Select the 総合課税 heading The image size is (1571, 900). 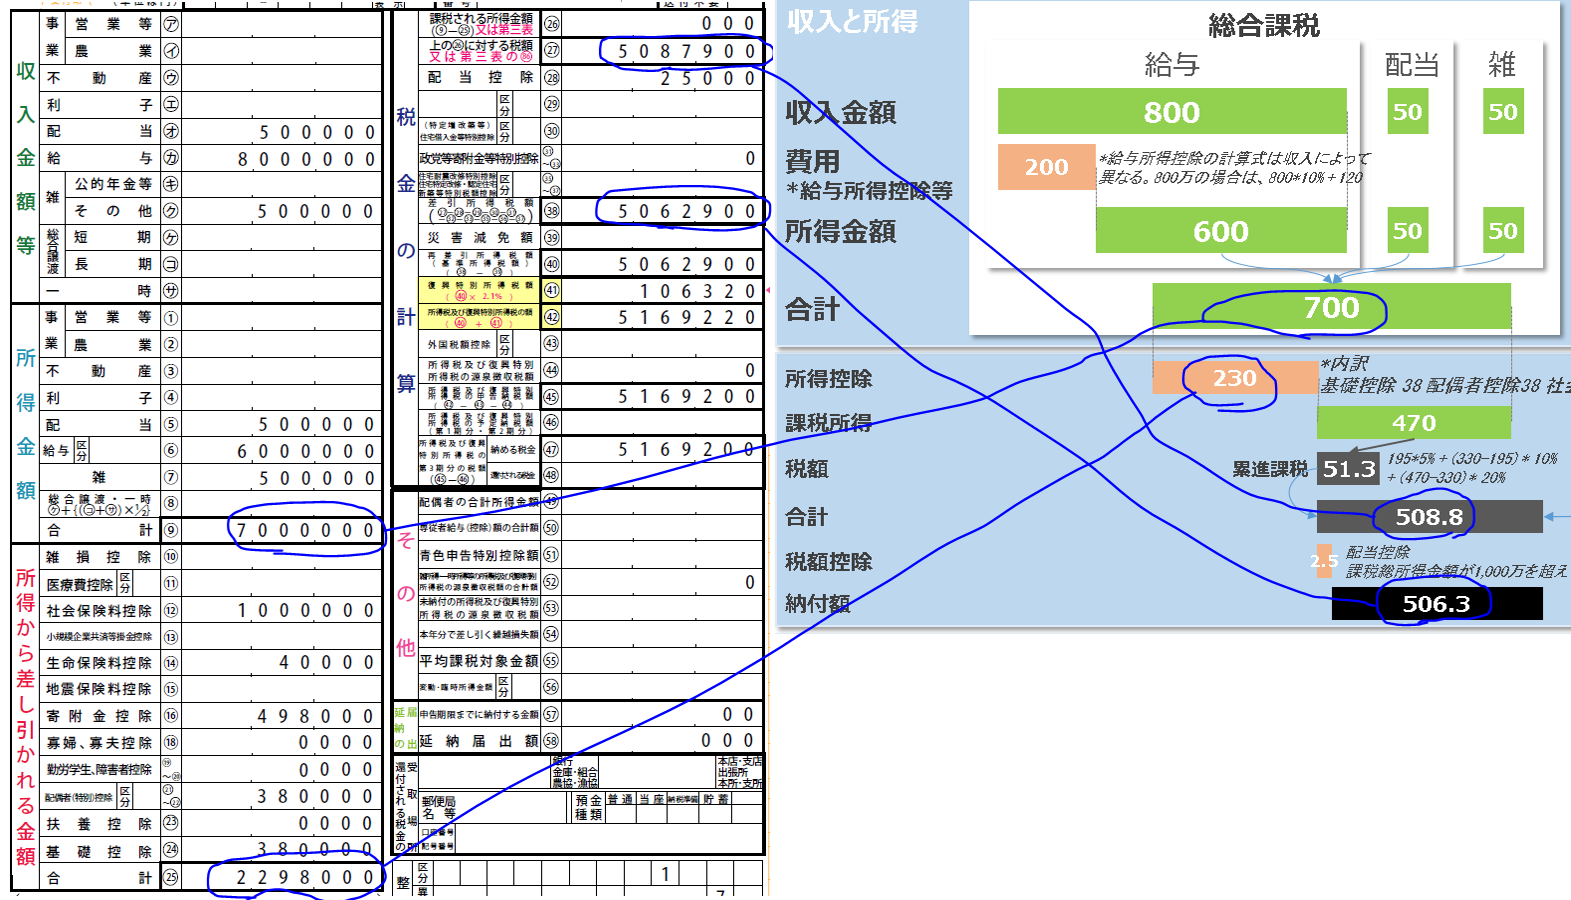pos(1264,25)
